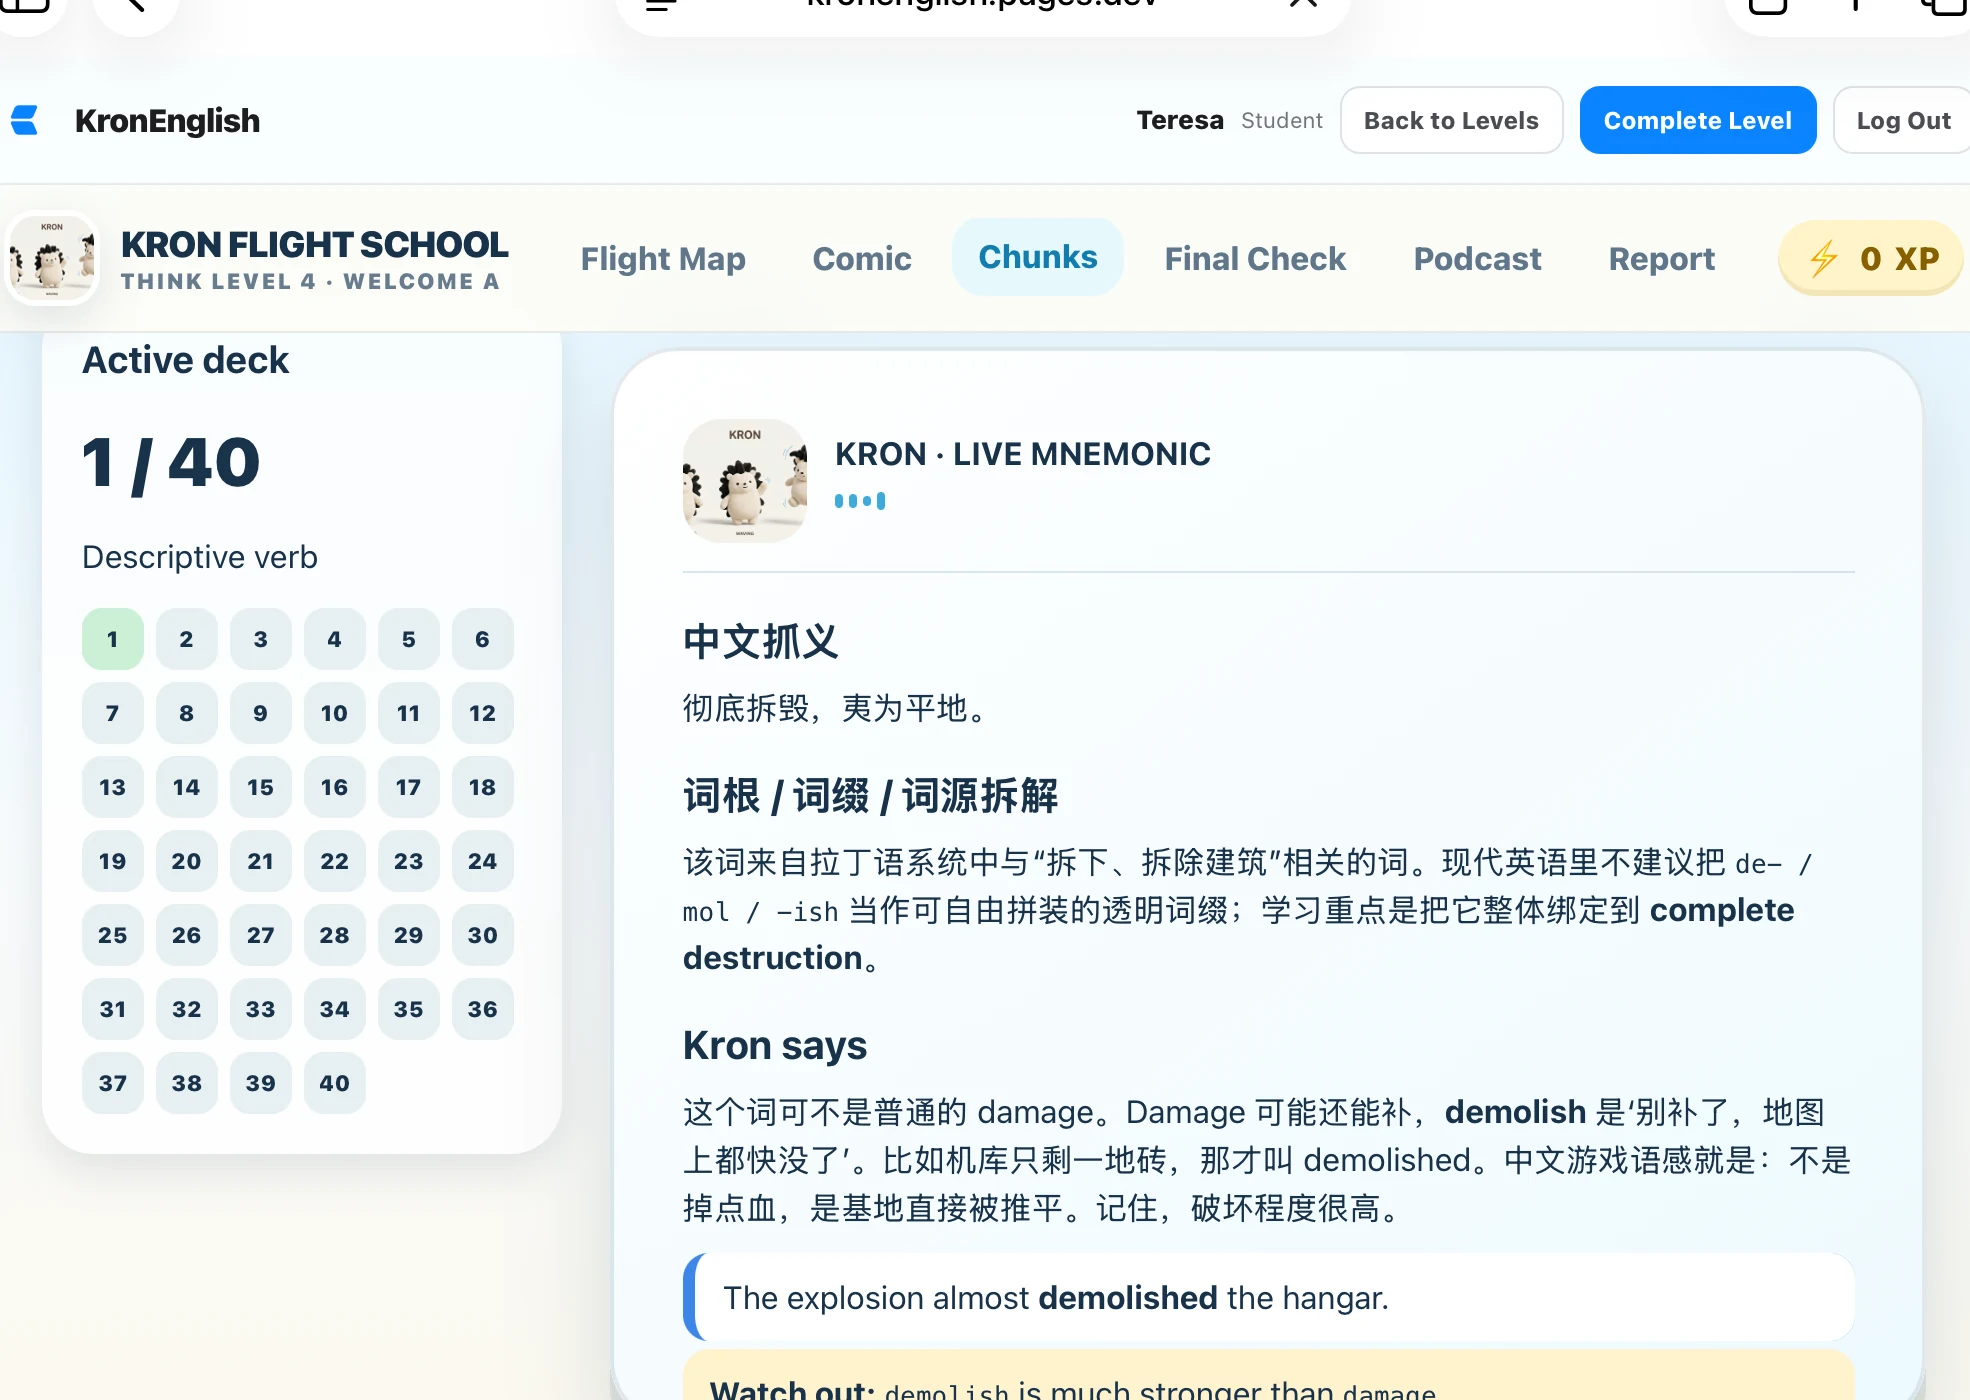Viewport: 1970px width, 1400px height.
Task: Open the Comic tab
Action: pyautogui.click(x=862, y=259)
